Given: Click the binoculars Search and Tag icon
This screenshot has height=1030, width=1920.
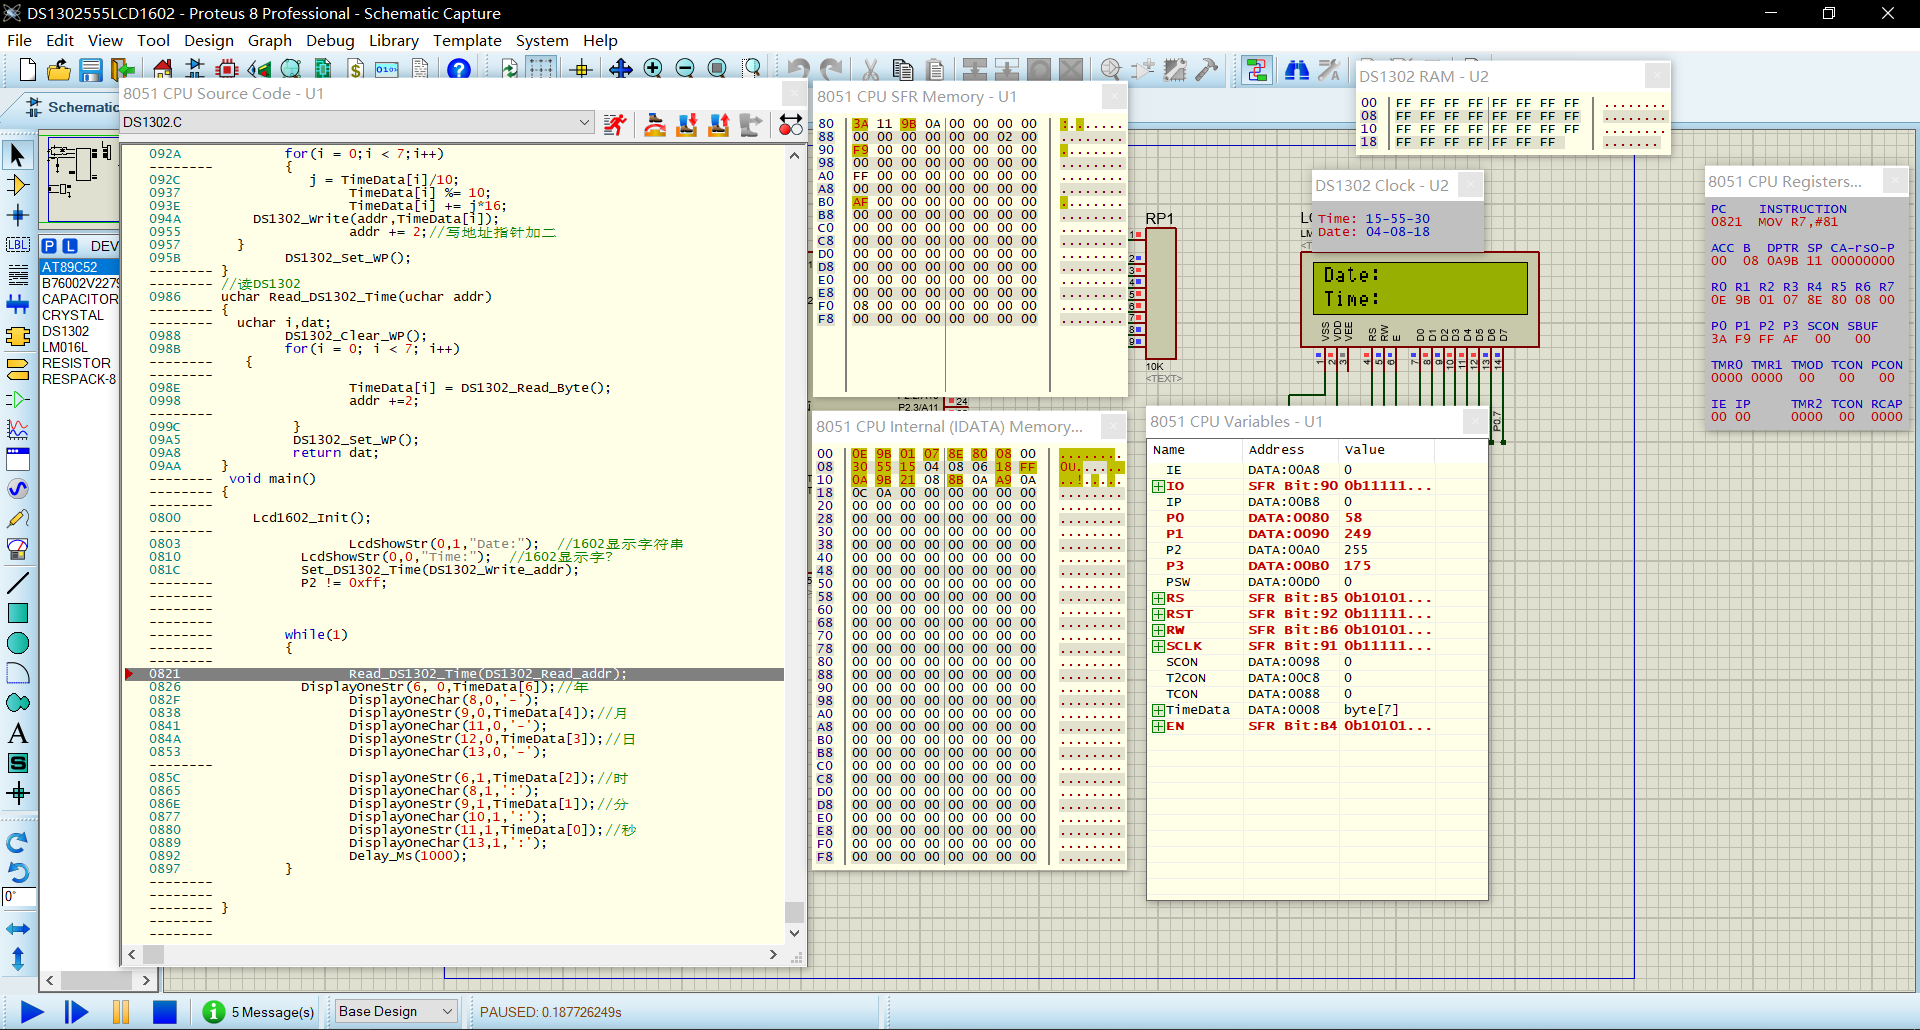Looking at the screenshot, I should click(1297, 69).
